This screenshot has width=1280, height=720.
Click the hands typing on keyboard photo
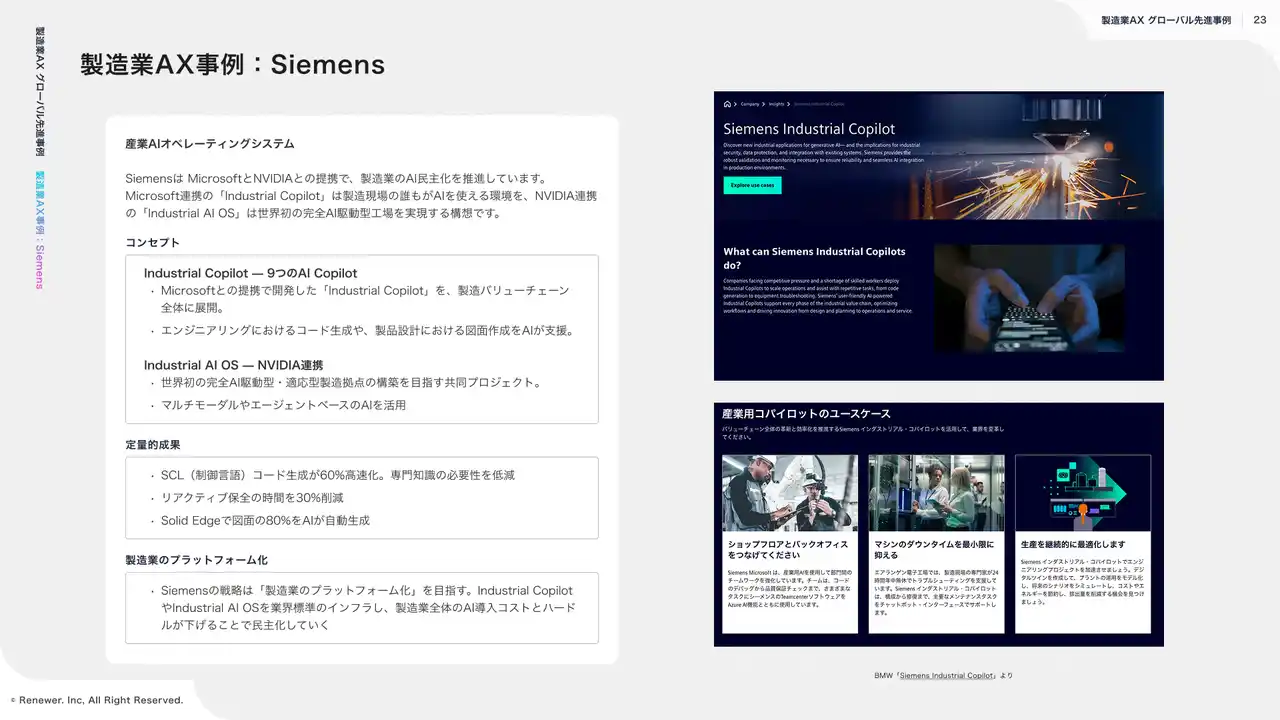[1029, 298]
